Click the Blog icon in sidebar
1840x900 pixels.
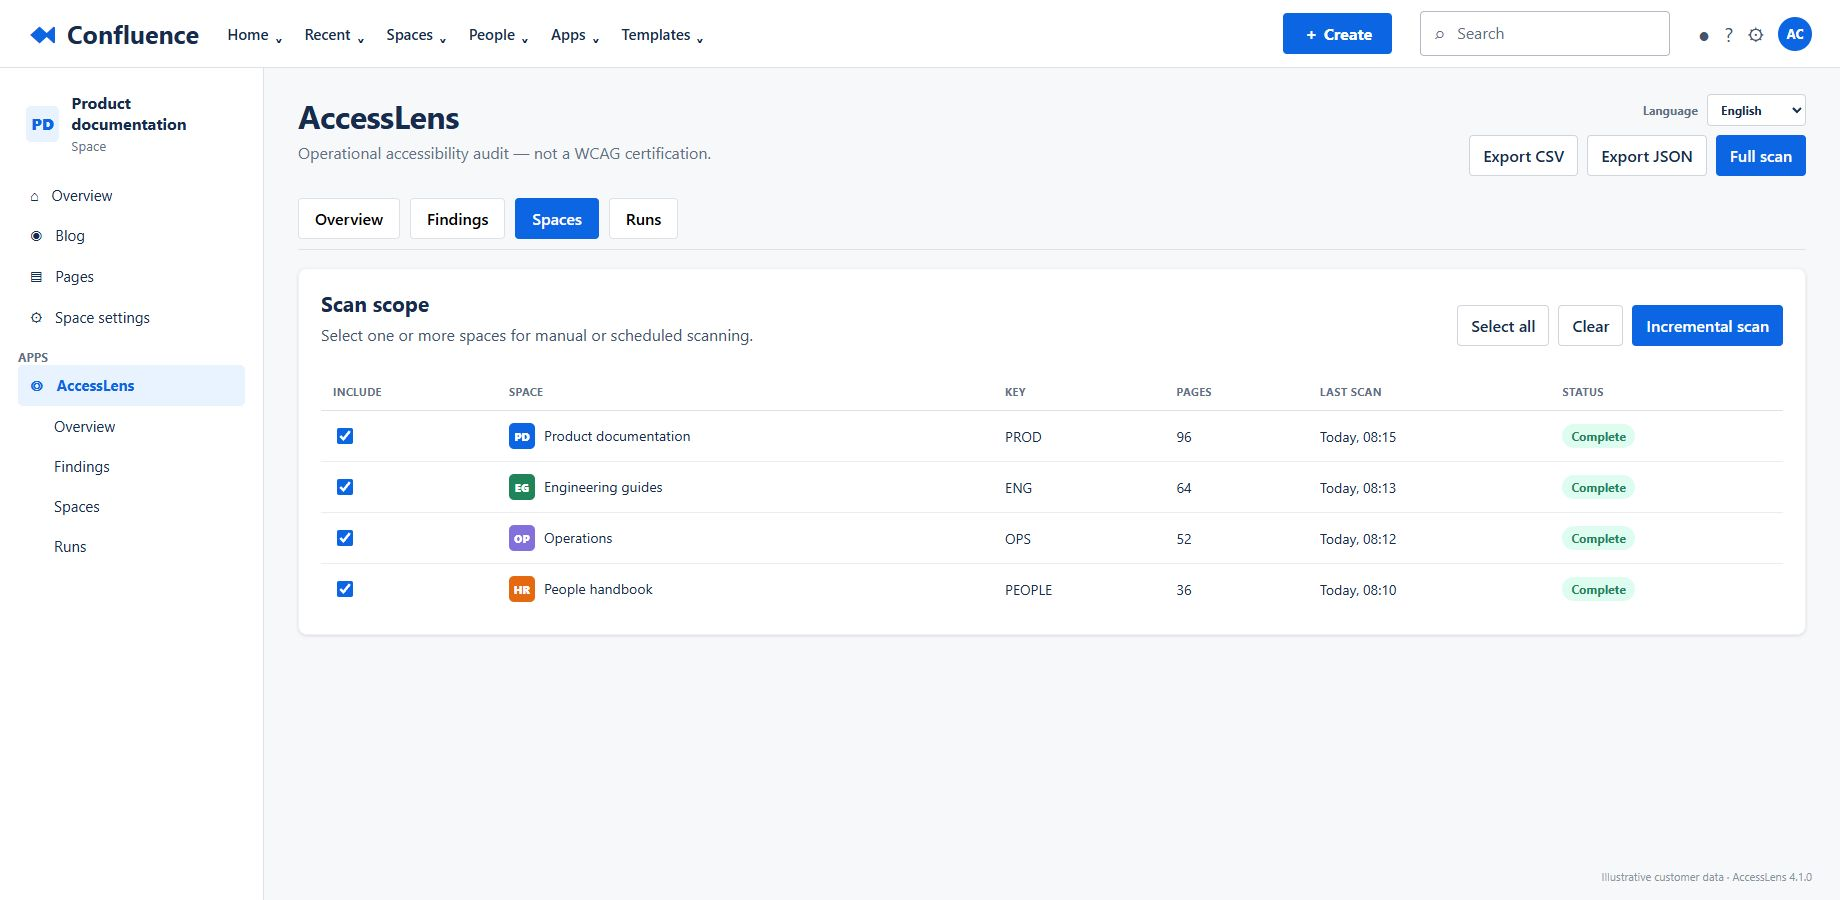point(37,236)
